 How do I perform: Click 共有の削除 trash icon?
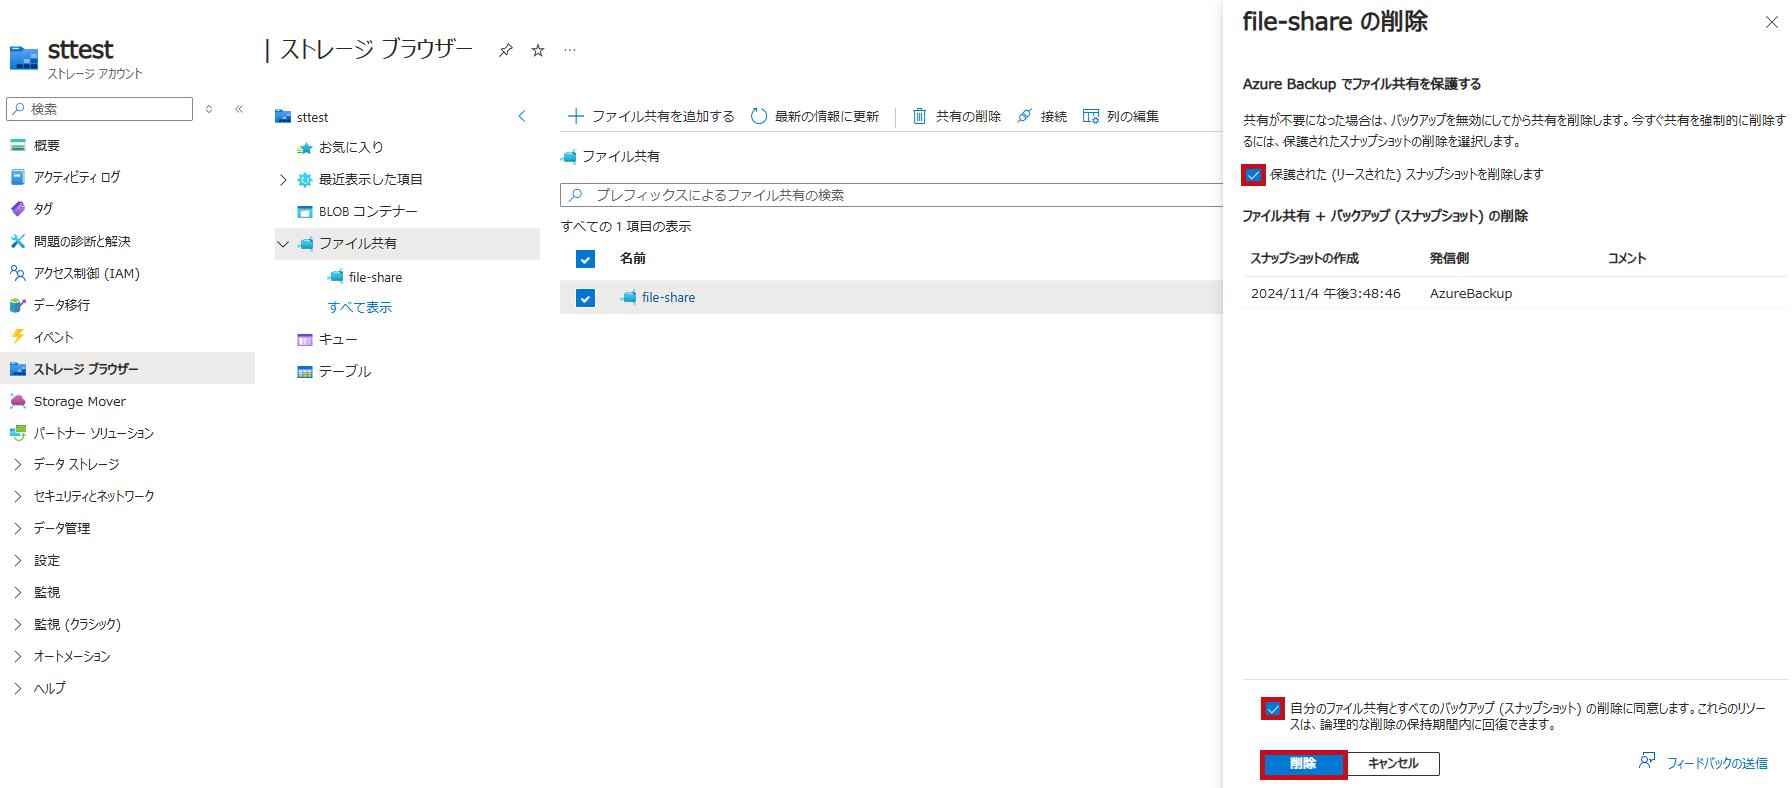click(x=919, y=117)
